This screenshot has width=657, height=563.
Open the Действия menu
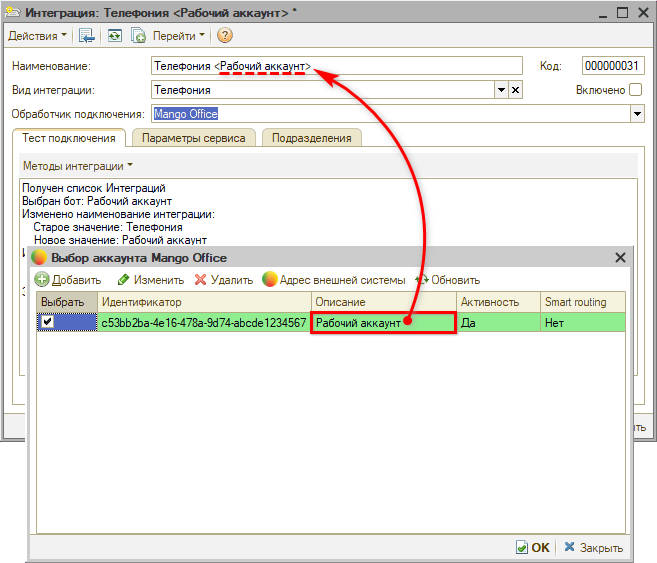[x=38, y=36]
